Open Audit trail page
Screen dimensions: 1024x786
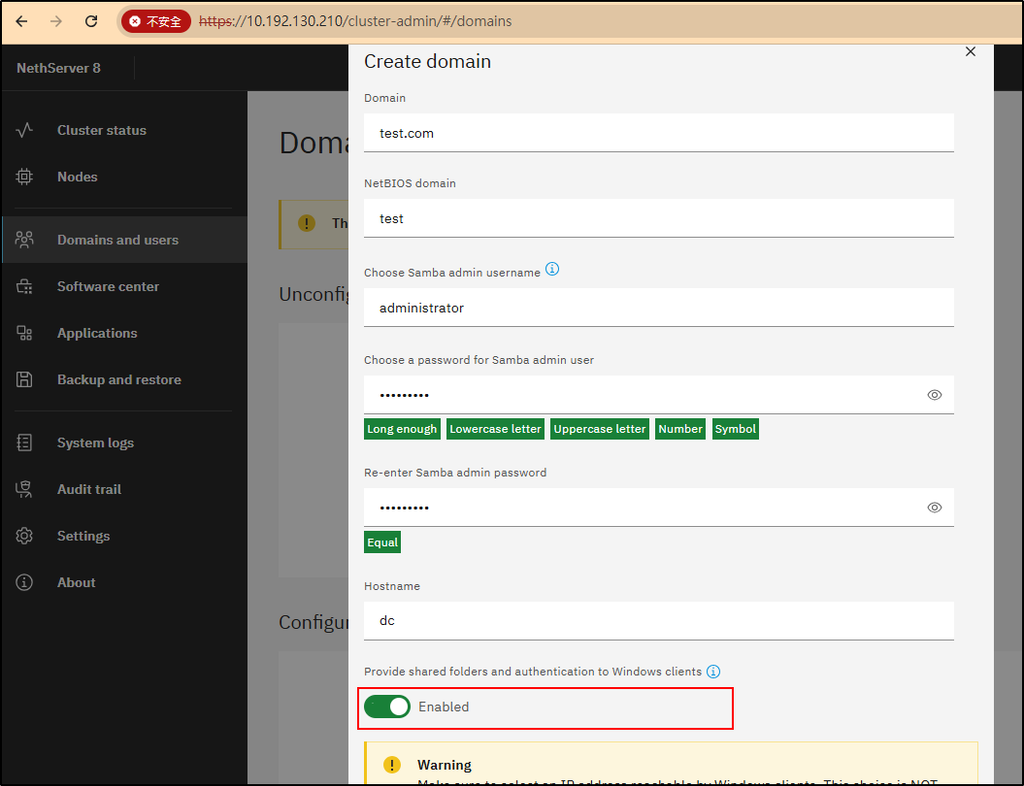click(124, 489)
